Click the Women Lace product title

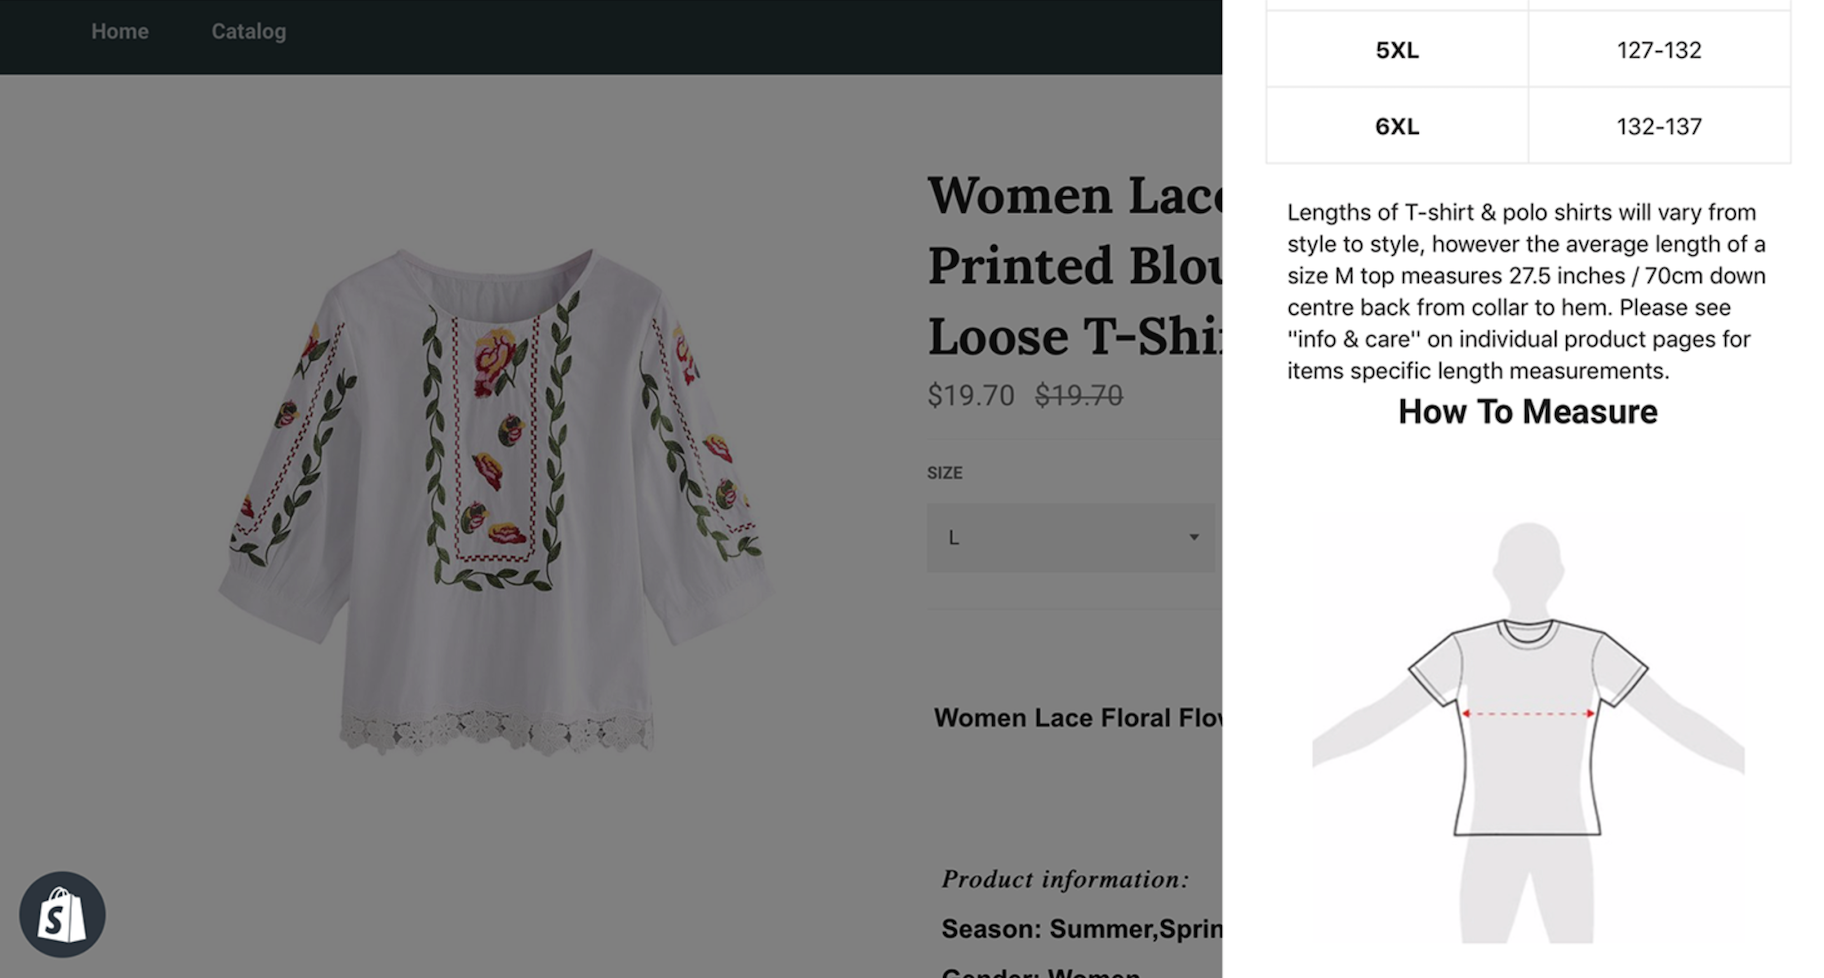pyautogui.click(x=1074, y=266)
